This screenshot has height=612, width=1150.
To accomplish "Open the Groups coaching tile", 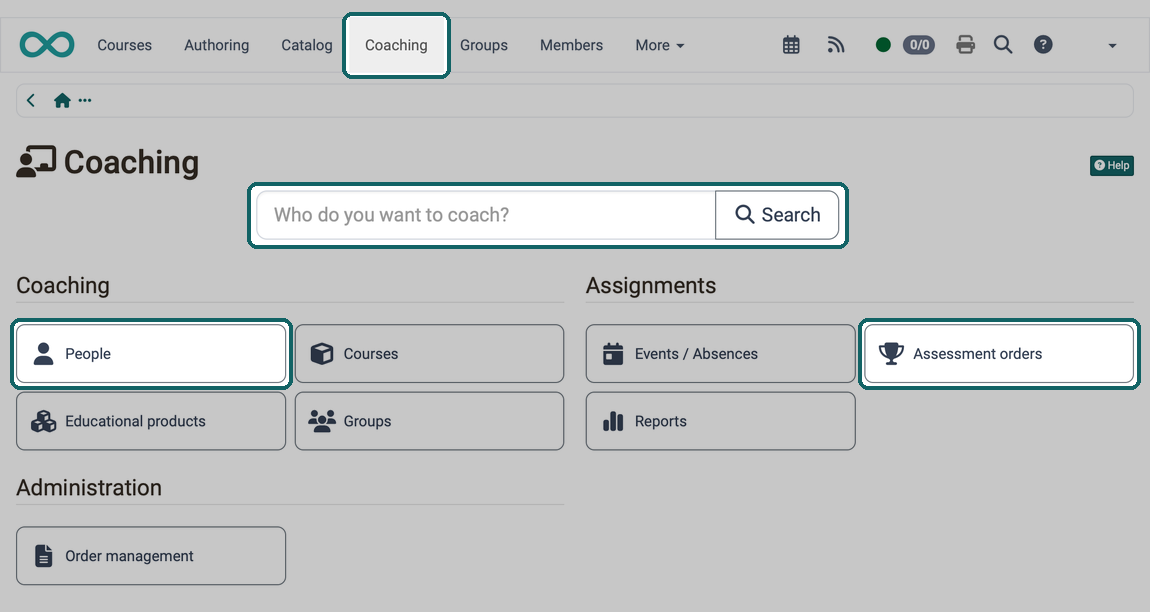I will 429,421.
